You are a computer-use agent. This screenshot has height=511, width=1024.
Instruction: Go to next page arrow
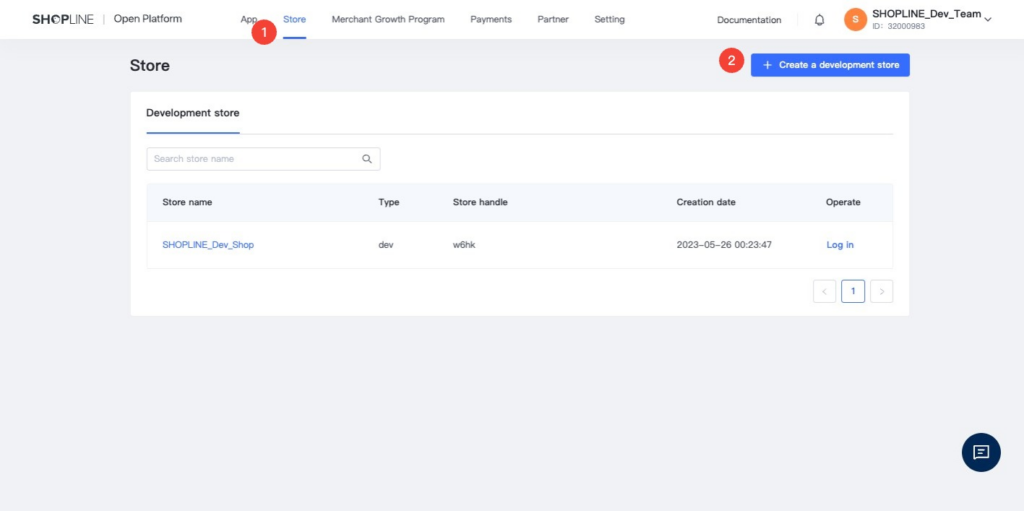(x=882, y=291)
